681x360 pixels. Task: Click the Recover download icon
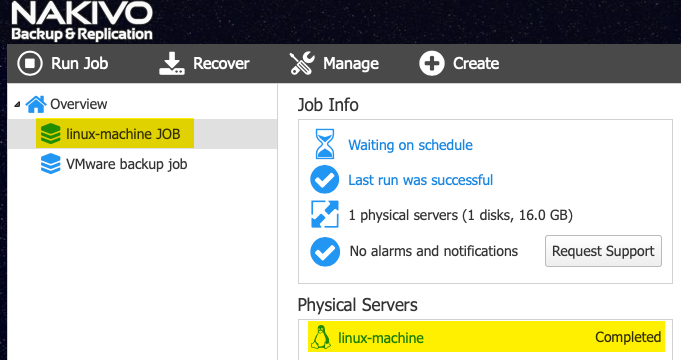coord(172,63)
